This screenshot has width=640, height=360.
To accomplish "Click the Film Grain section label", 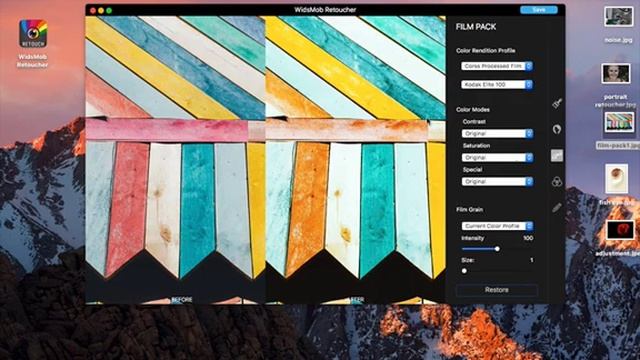I will (x=469, y=209).
